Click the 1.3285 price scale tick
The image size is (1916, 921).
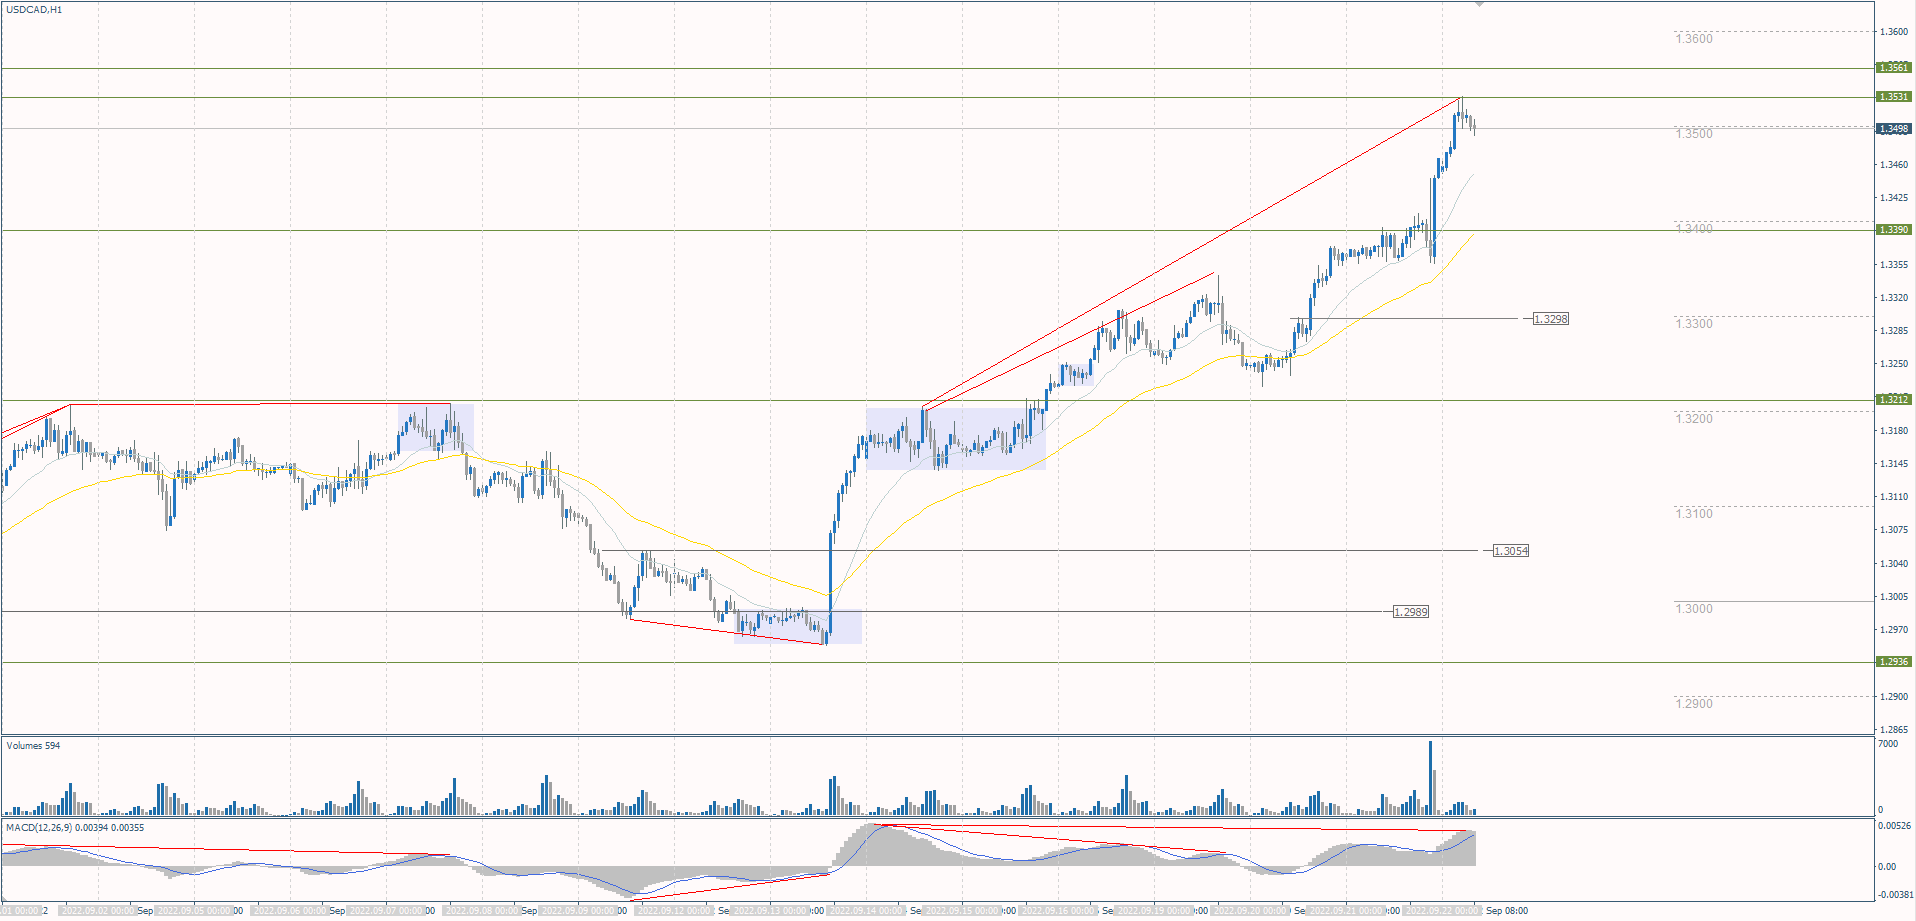click(x=1894, y=331)
